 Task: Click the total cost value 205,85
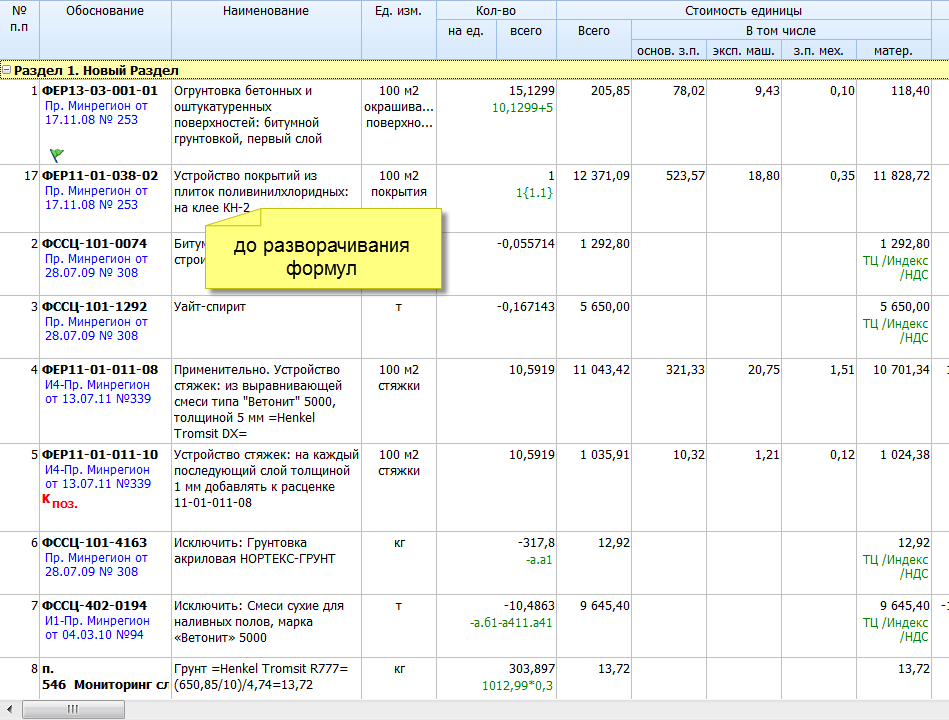coord(610,91)
